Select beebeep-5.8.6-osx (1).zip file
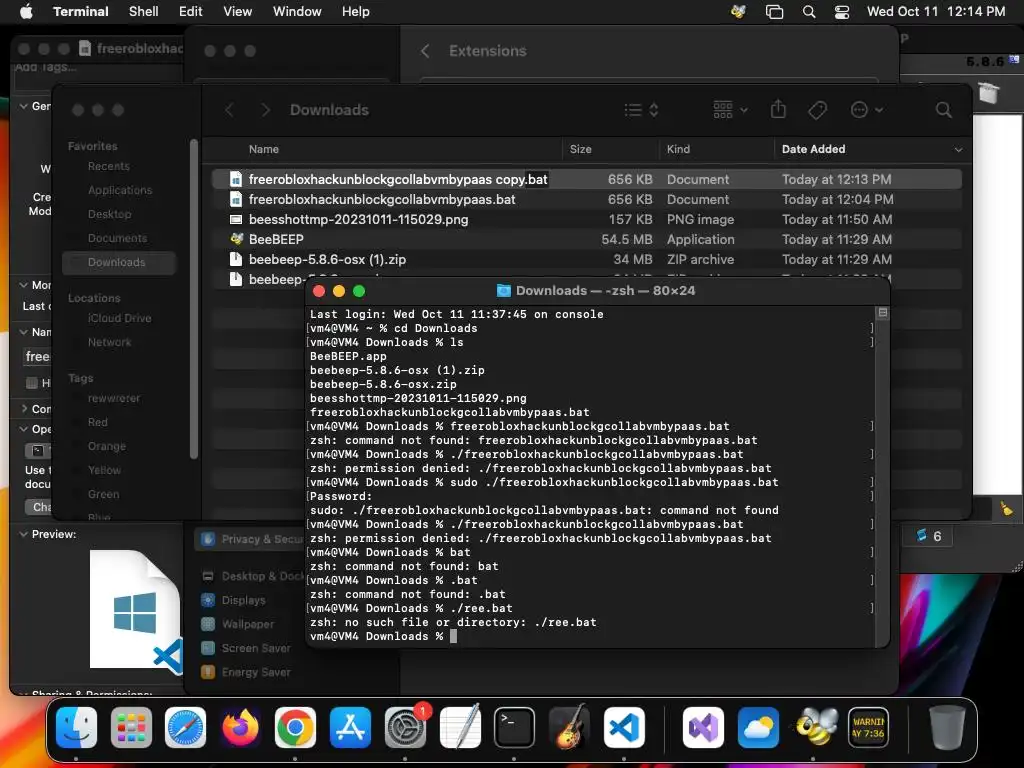 coord(586,259)
